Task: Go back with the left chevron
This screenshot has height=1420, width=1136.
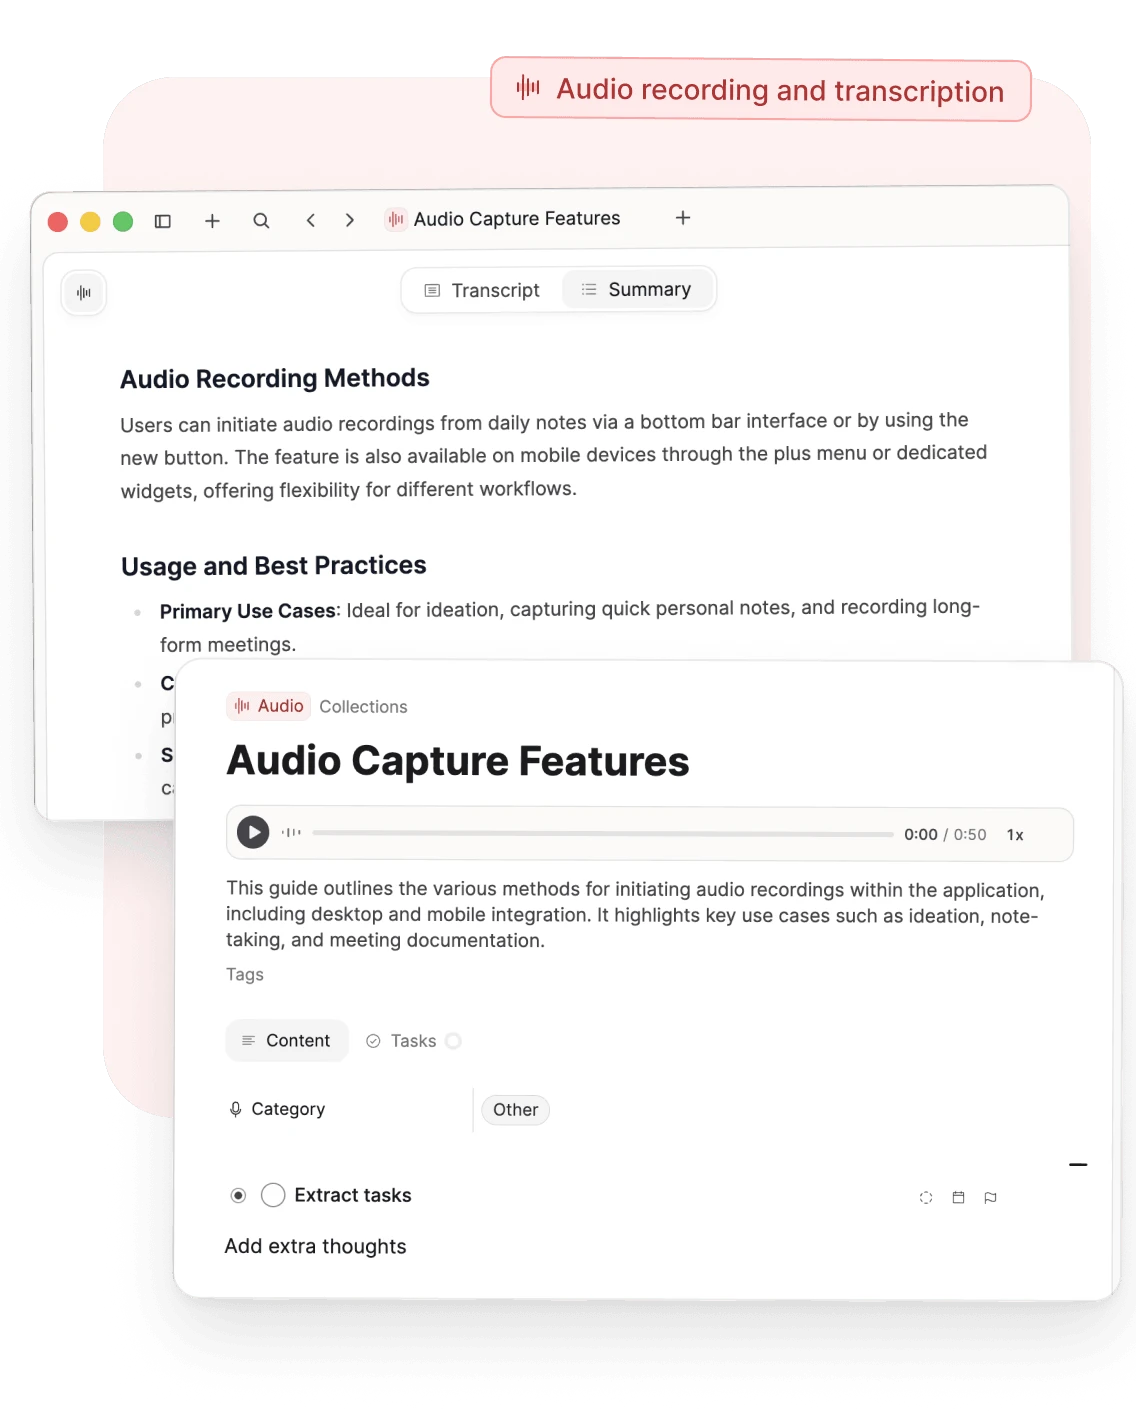Action: pyautogui.click(x=311, y=220)
